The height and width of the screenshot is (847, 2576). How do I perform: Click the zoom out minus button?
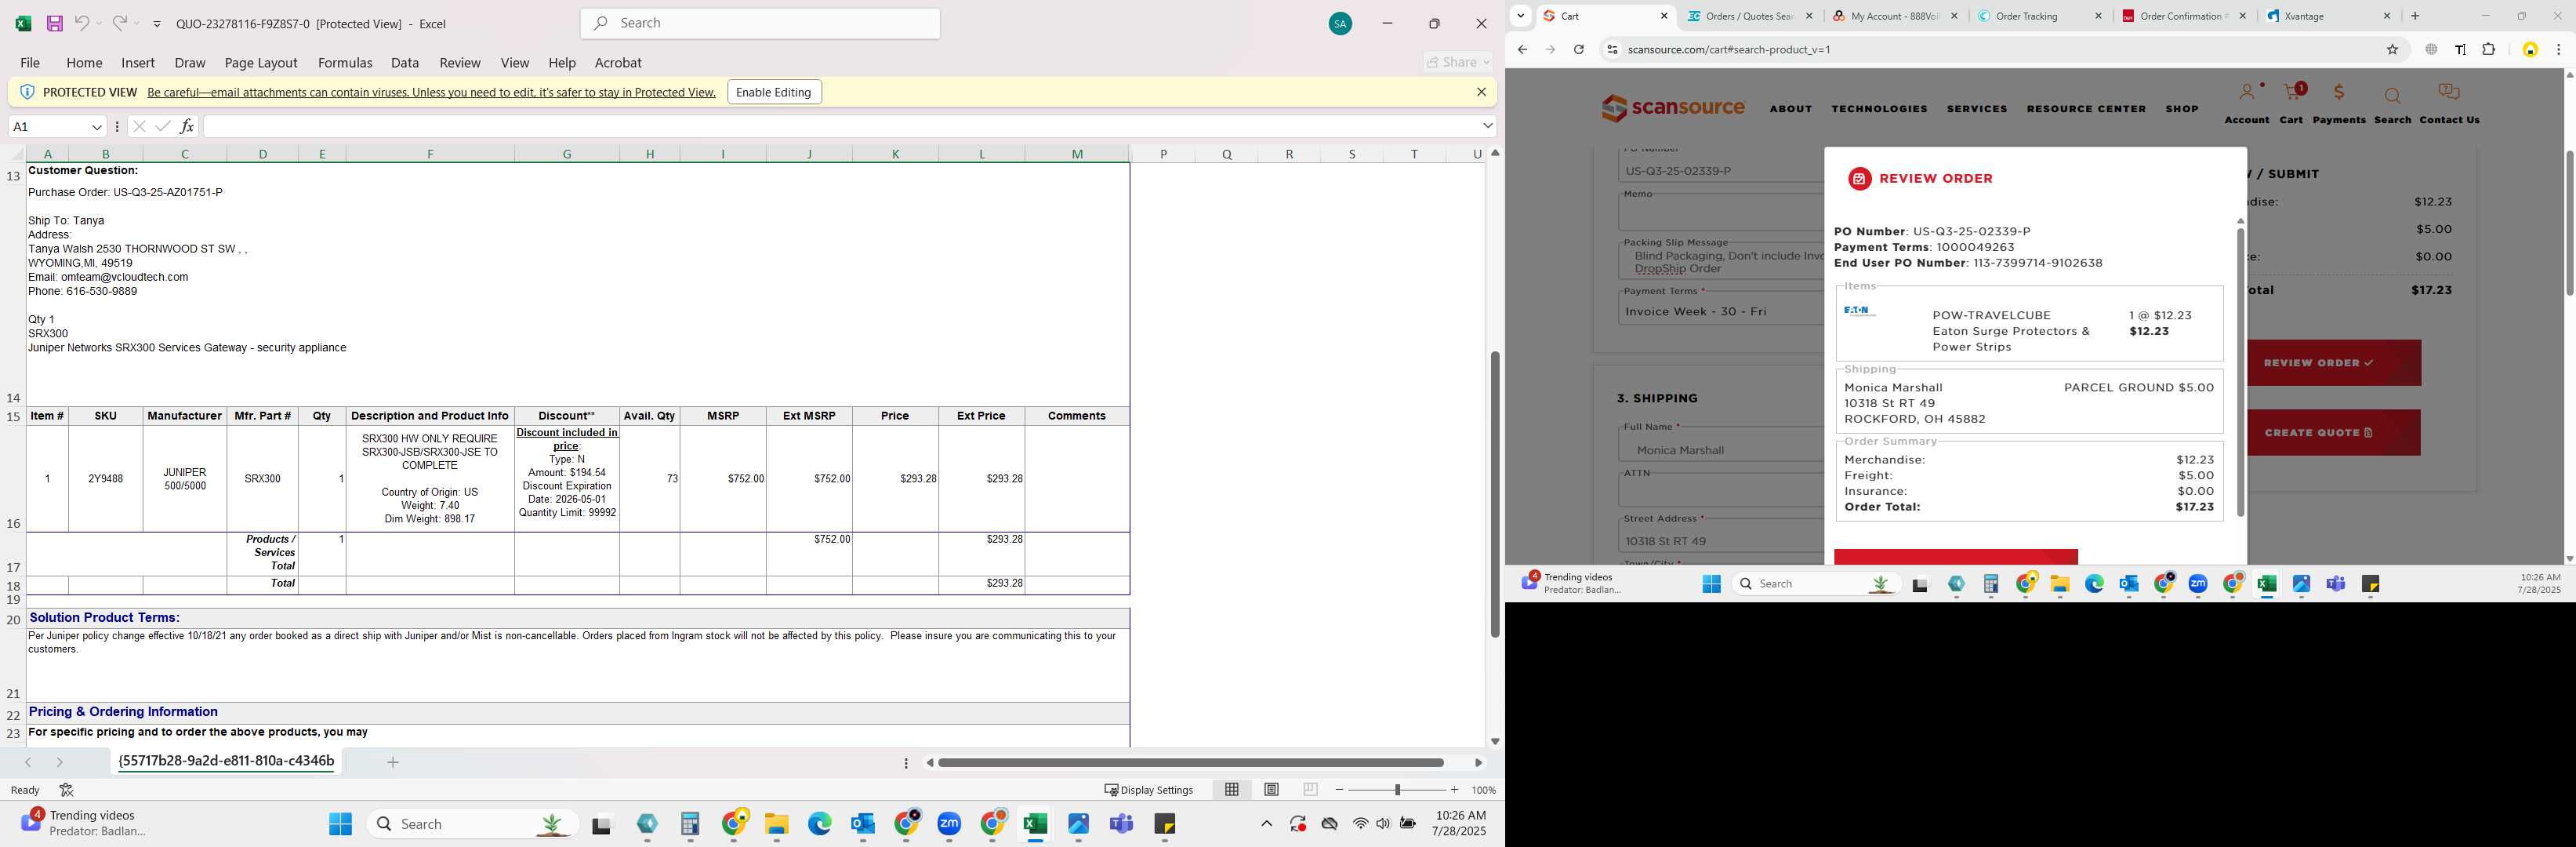pos(1339,790)
